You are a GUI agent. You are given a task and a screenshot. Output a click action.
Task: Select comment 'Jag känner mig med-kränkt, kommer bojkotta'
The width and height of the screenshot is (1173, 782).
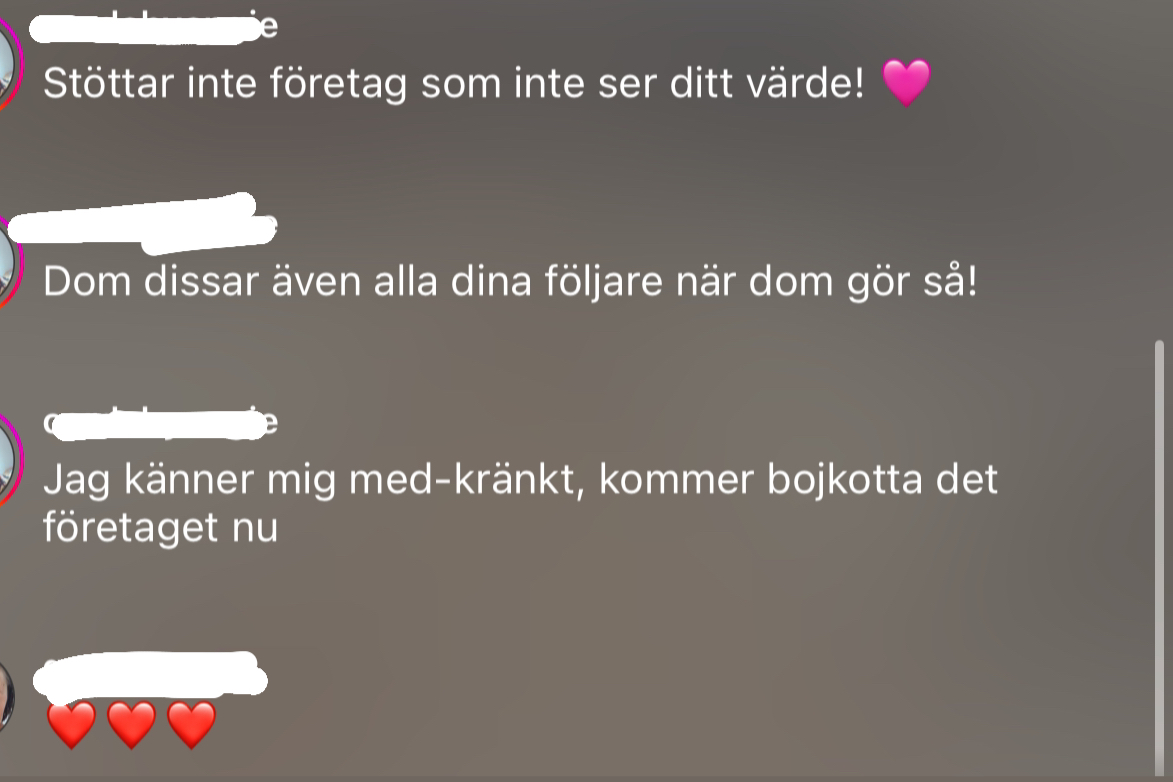pos(521,503)
